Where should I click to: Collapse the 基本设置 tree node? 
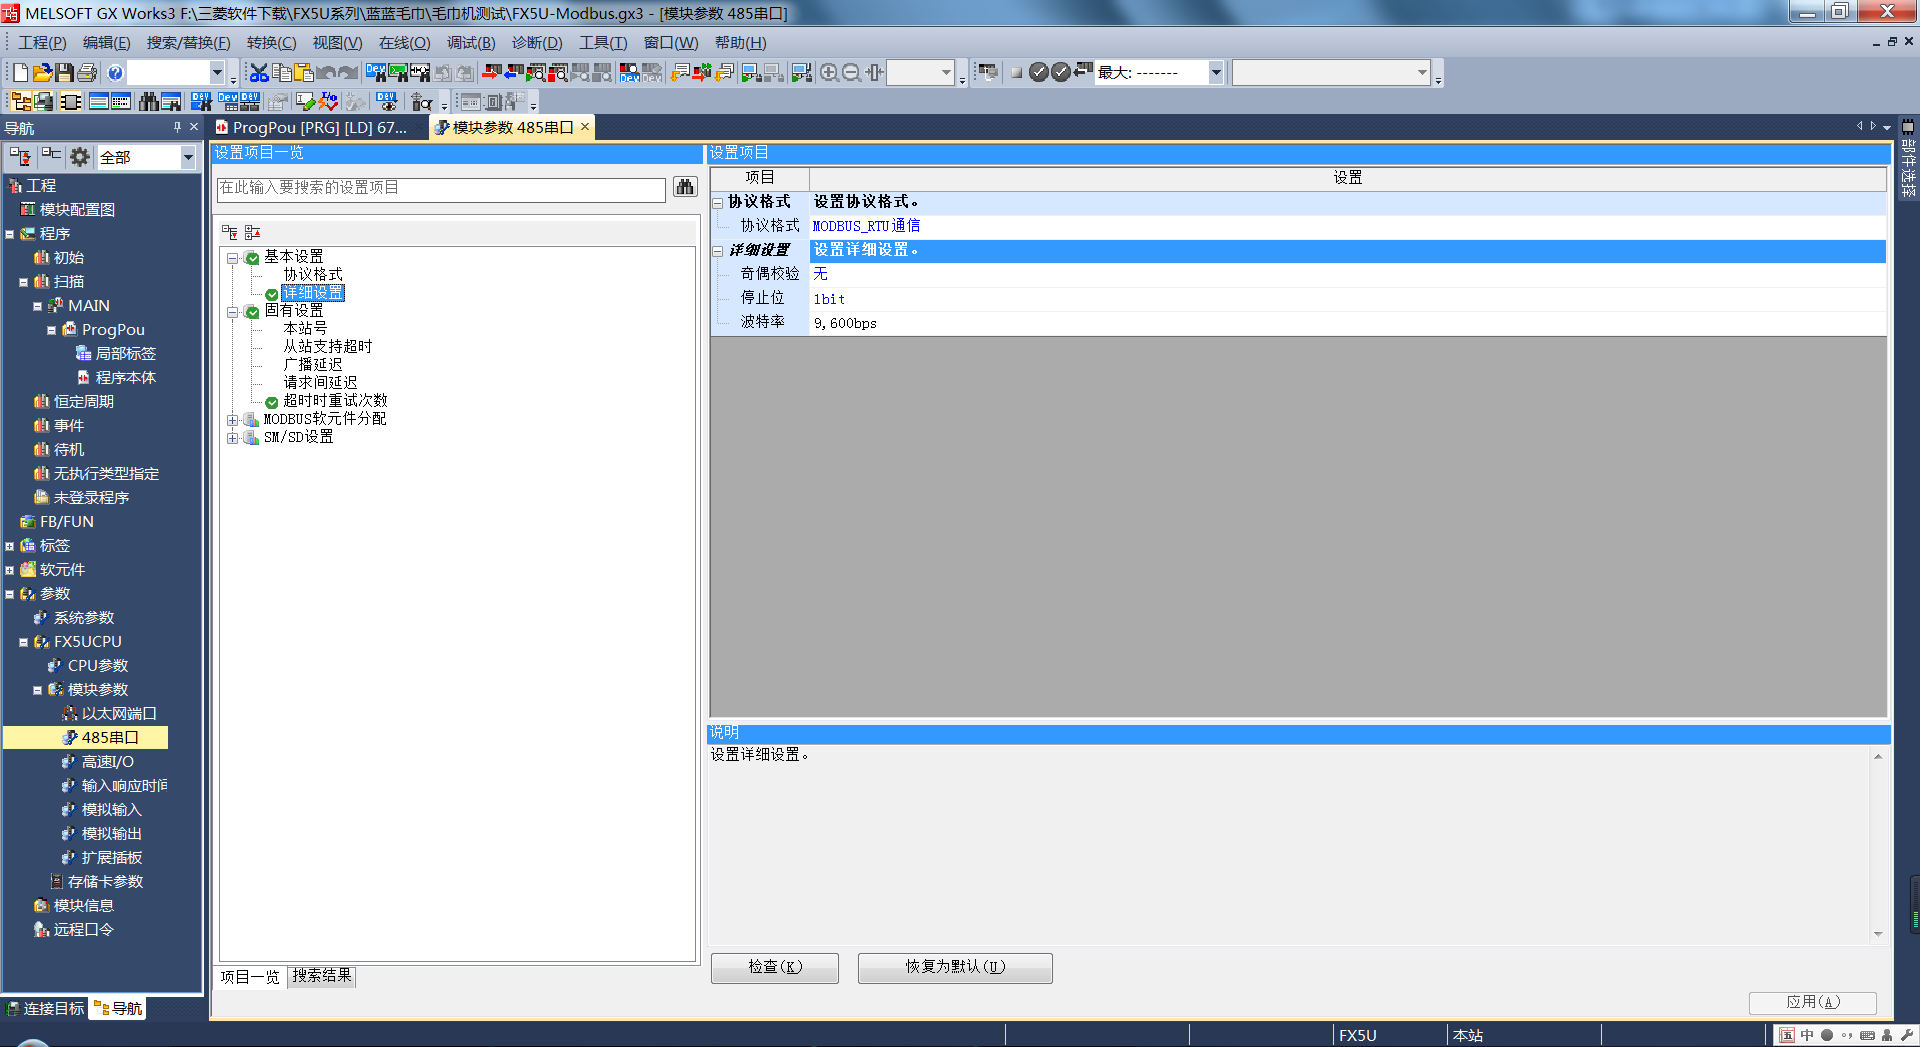pyautogui.click(x=232, y=258)
